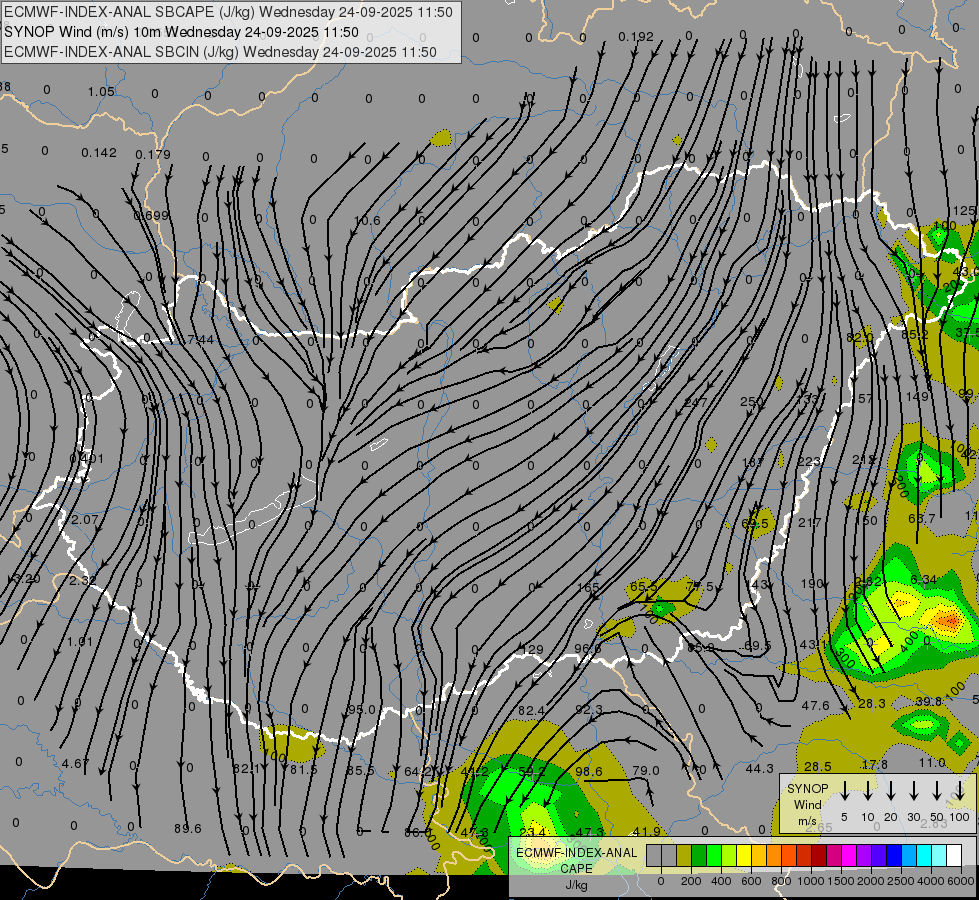Click the white 6000 J/kg CAPE swatch
This screenshot has height=900, width=979.
954,856
